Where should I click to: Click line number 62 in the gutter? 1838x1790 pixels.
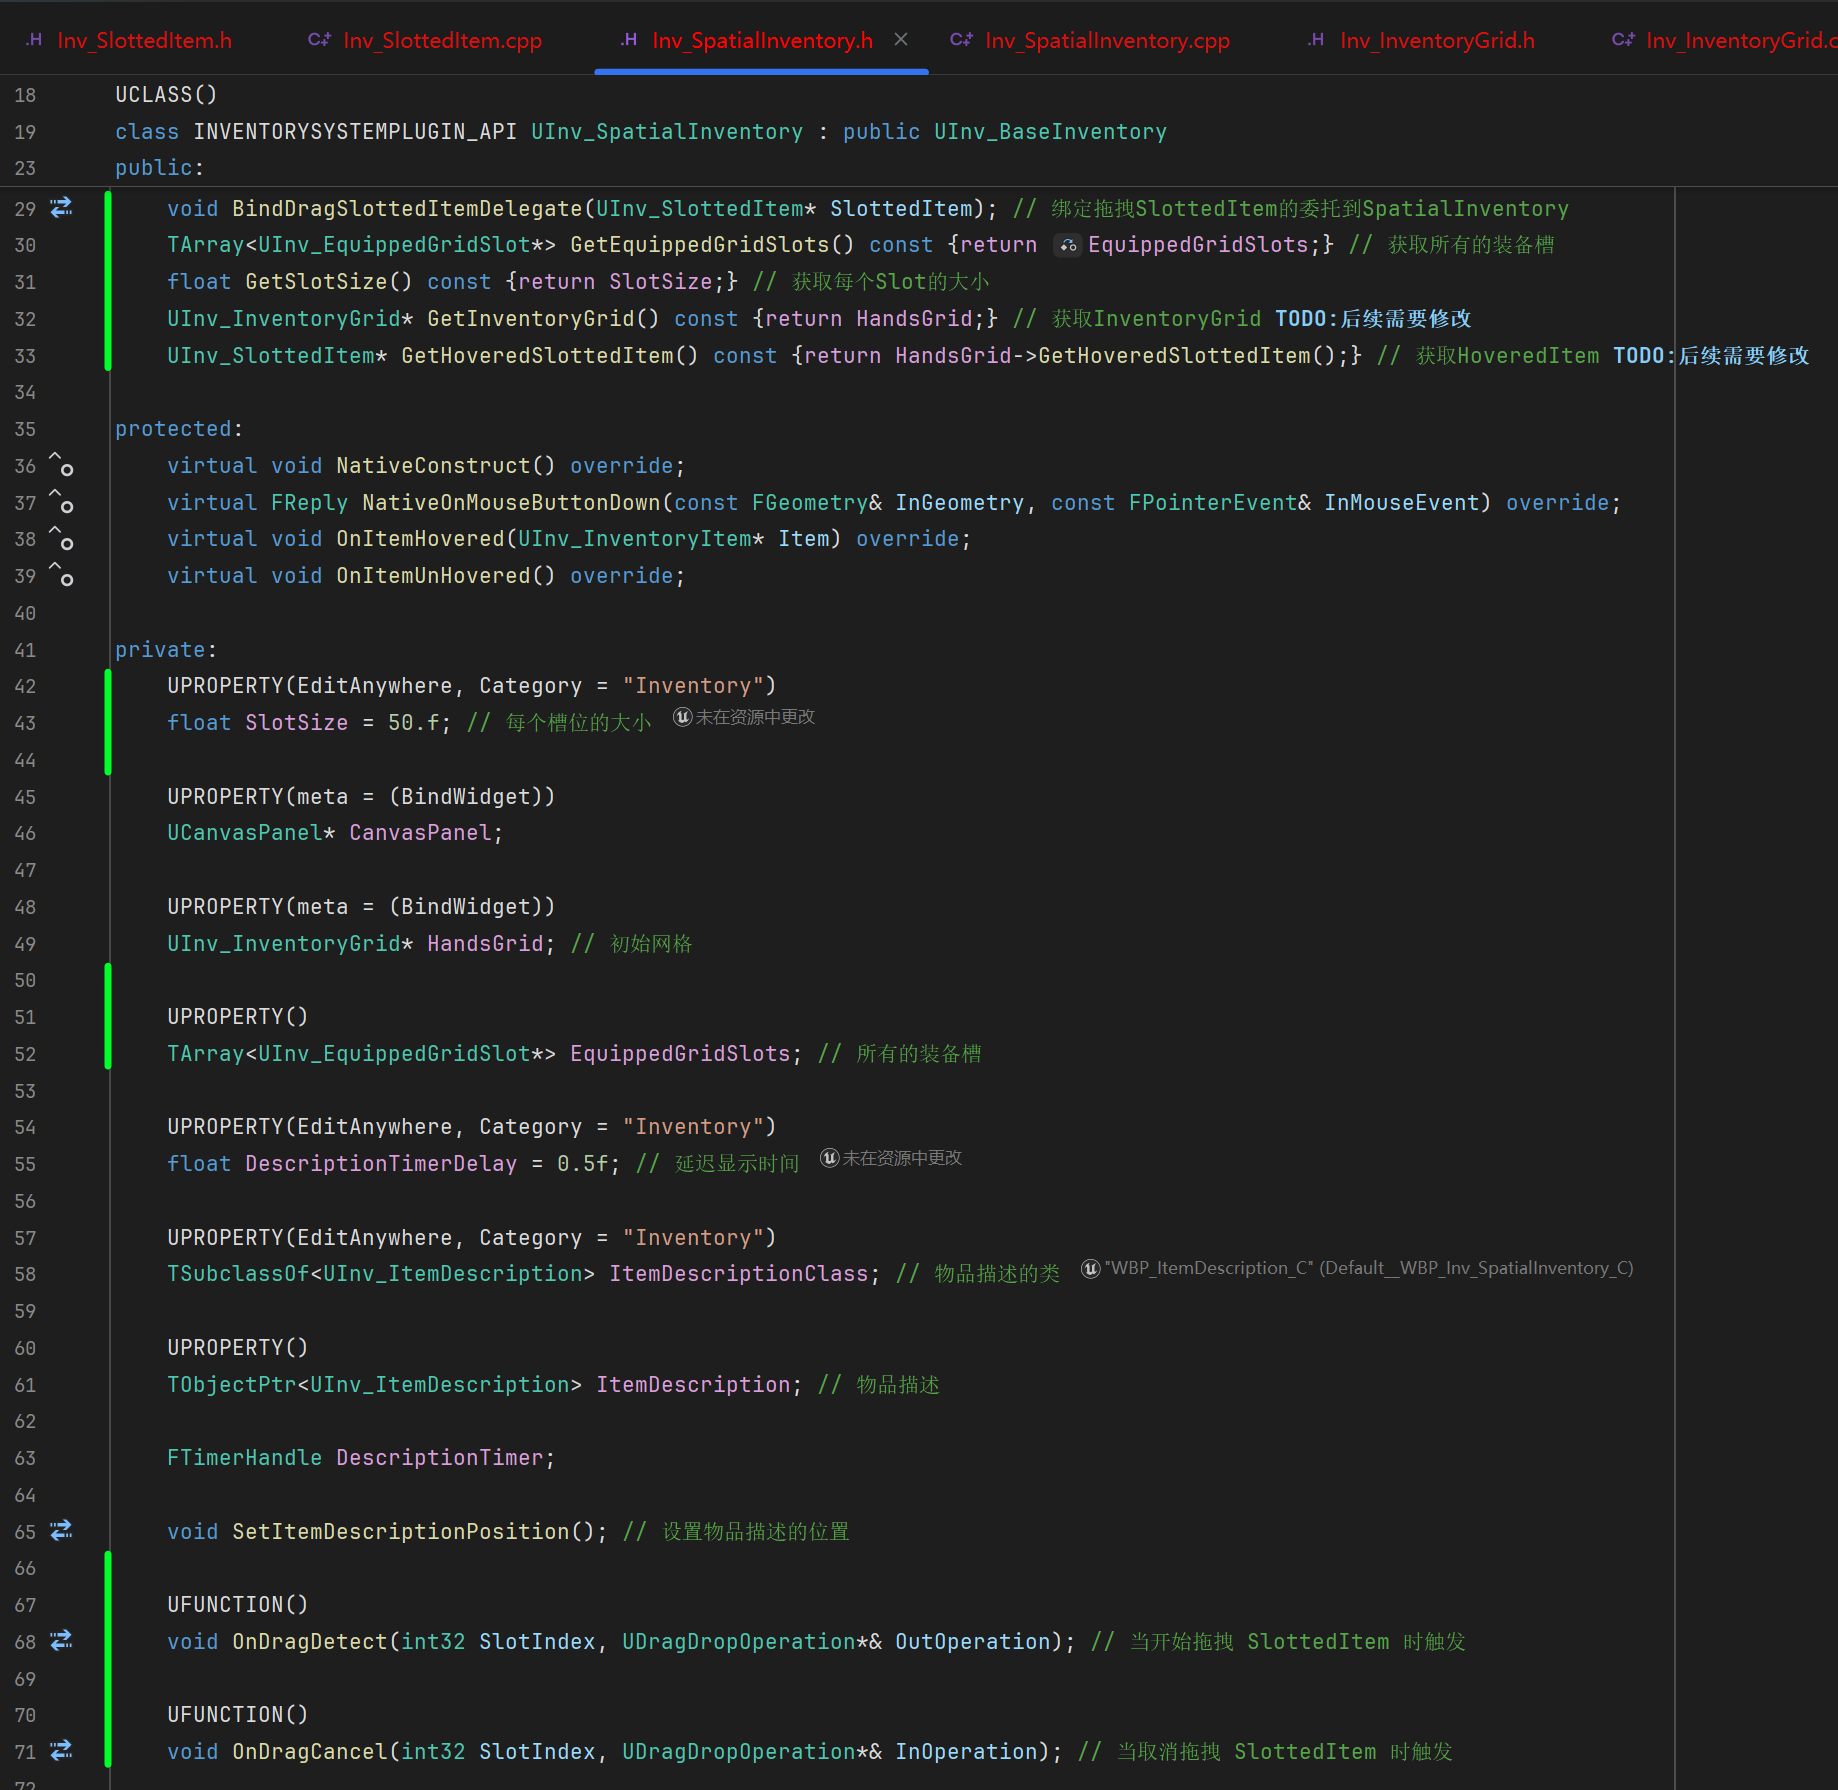point(25,1421)
